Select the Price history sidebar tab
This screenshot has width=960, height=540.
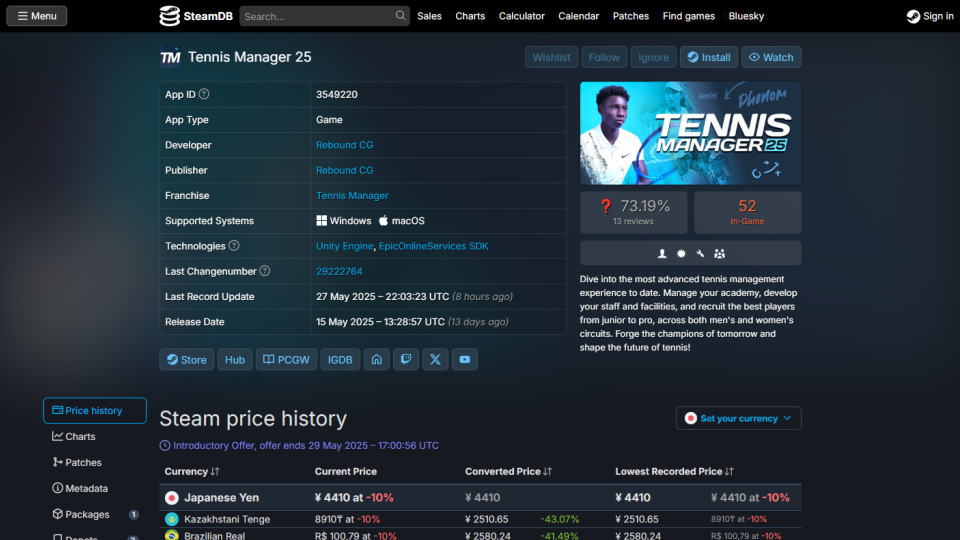pos(95,410)
